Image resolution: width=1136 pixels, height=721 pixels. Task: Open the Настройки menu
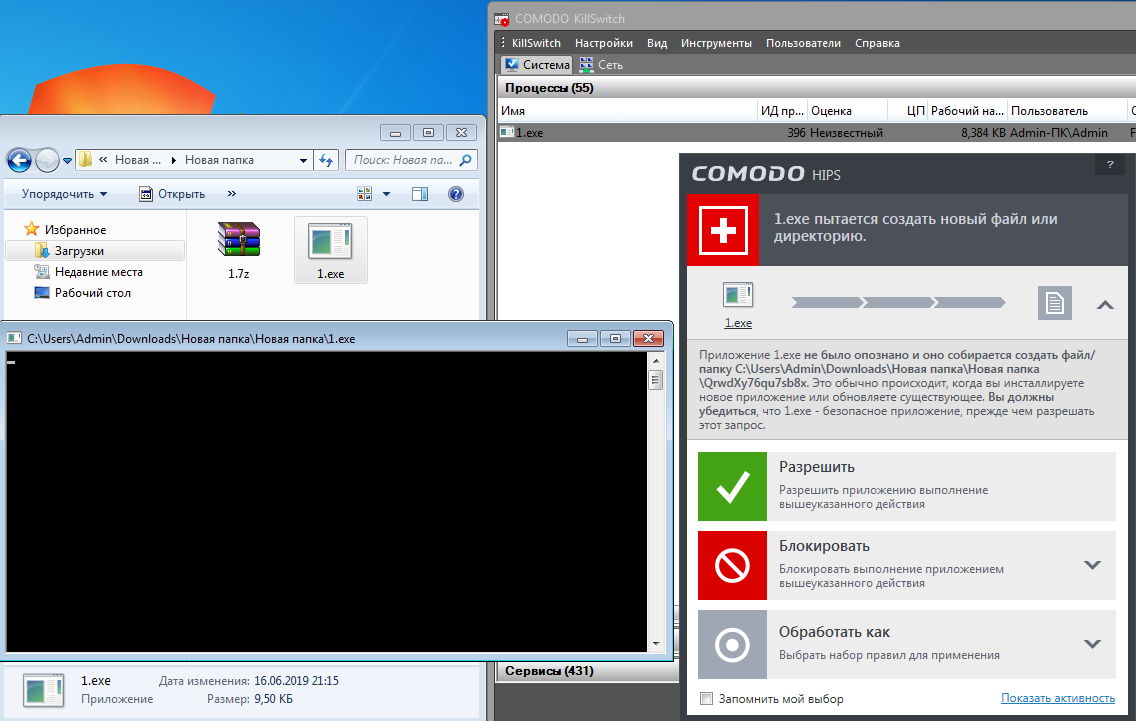(604, 43)
